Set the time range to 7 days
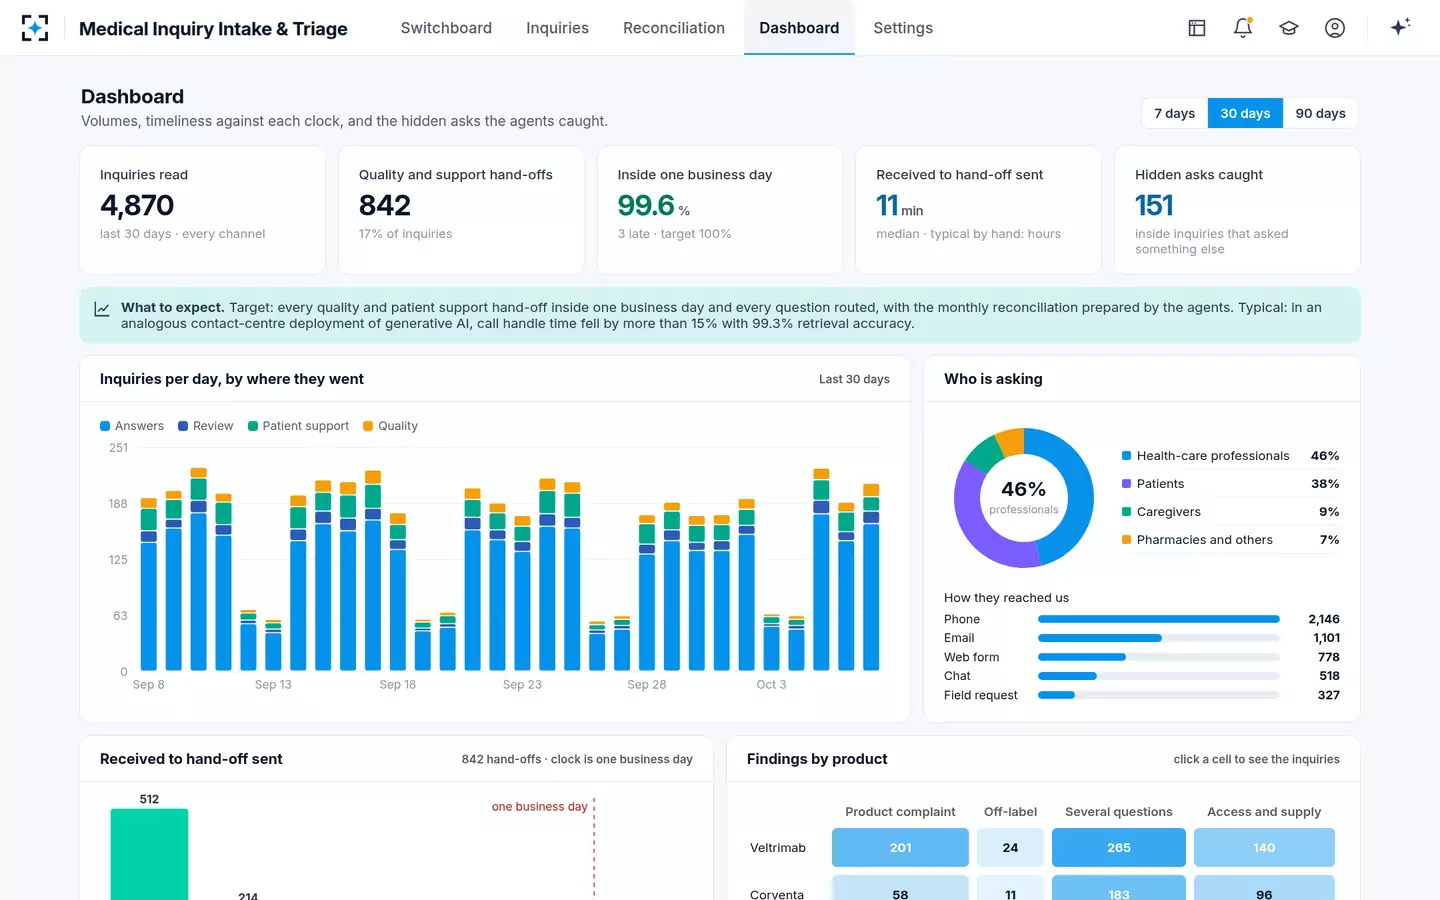1440x900 pixels. click(x=1175, y=113)
